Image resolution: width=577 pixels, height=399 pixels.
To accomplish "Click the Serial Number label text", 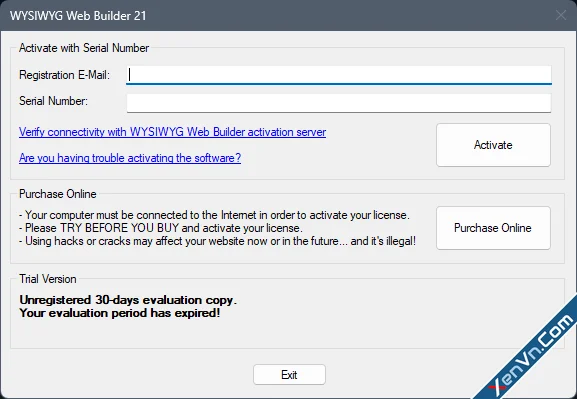I will (x=53, y=101).
